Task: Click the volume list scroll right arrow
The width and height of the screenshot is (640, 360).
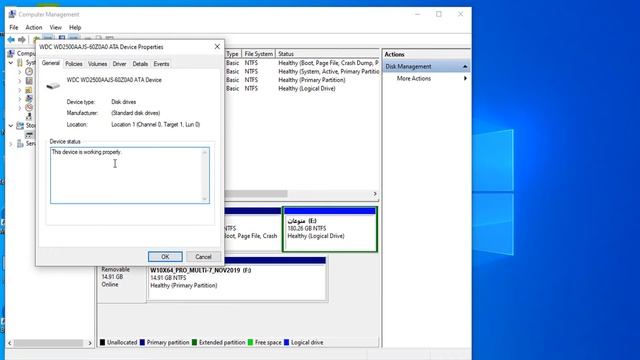Action: [x=375, y=194]
